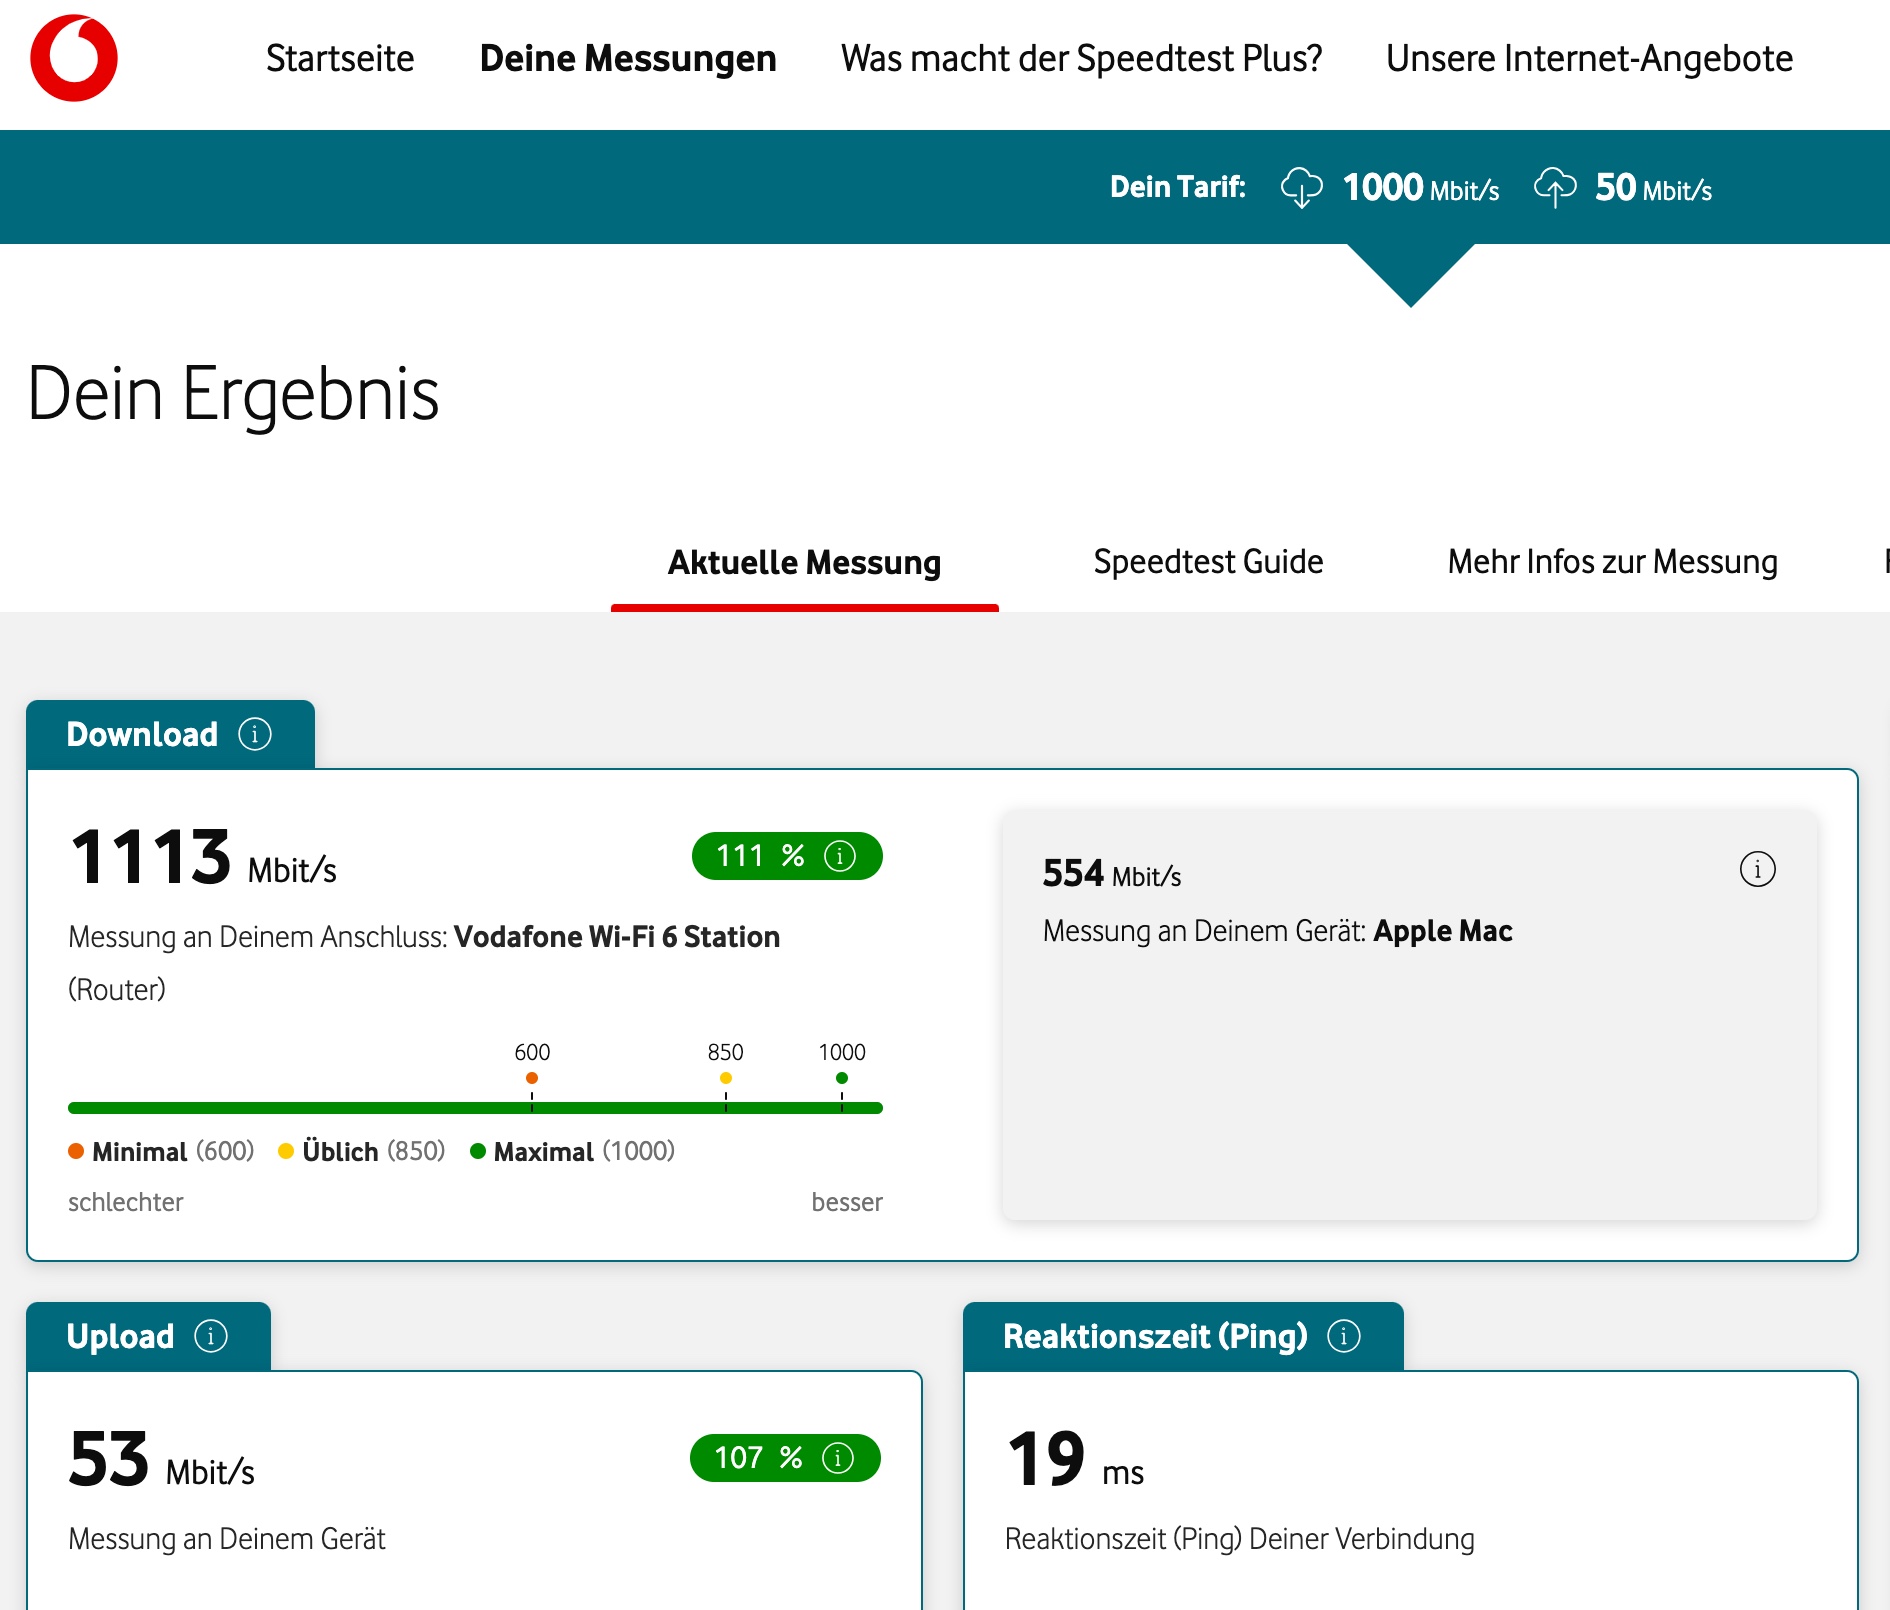Click the Minimal (600) legend entry
1890x1610 pixels.
pos(161,1151)
